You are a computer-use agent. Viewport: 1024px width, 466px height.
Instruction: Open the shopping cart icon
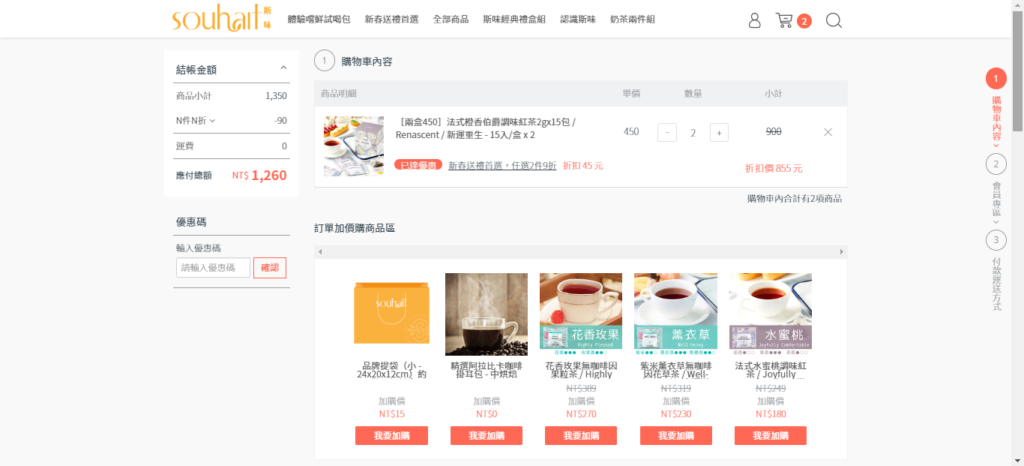(x=784, y=20)
